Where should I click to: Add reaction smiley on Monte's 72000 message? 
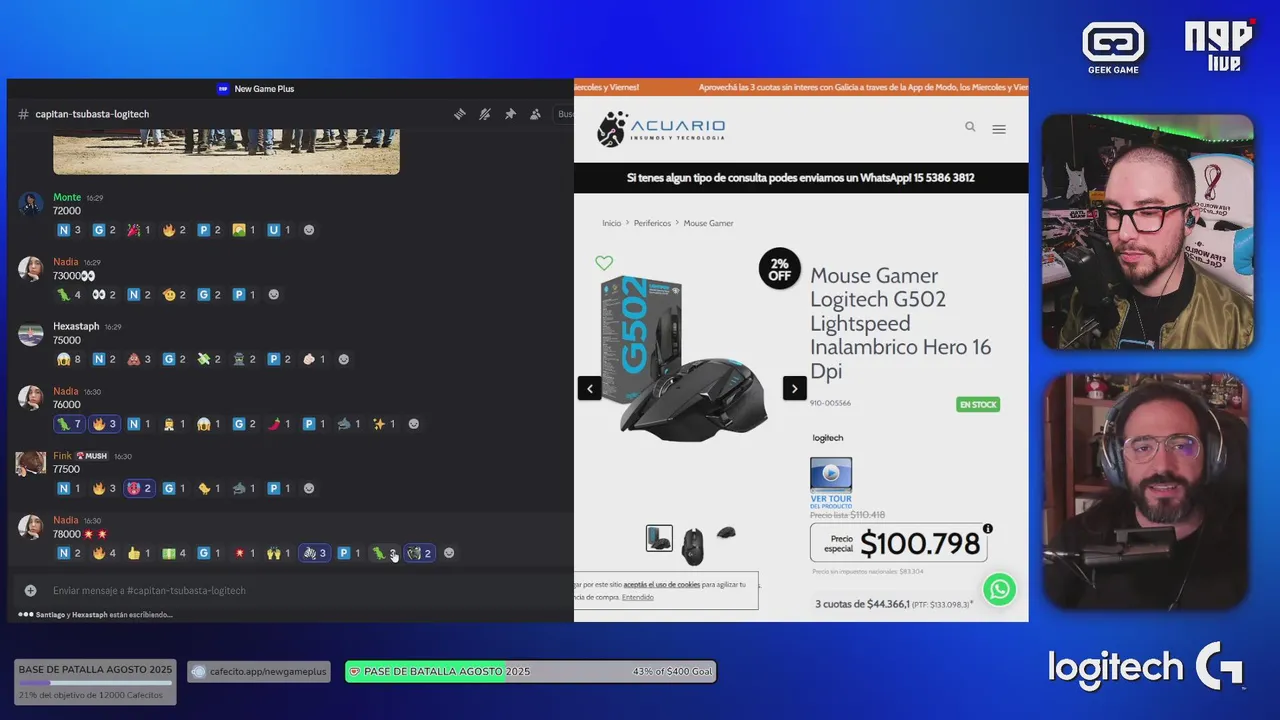[309, 230]
